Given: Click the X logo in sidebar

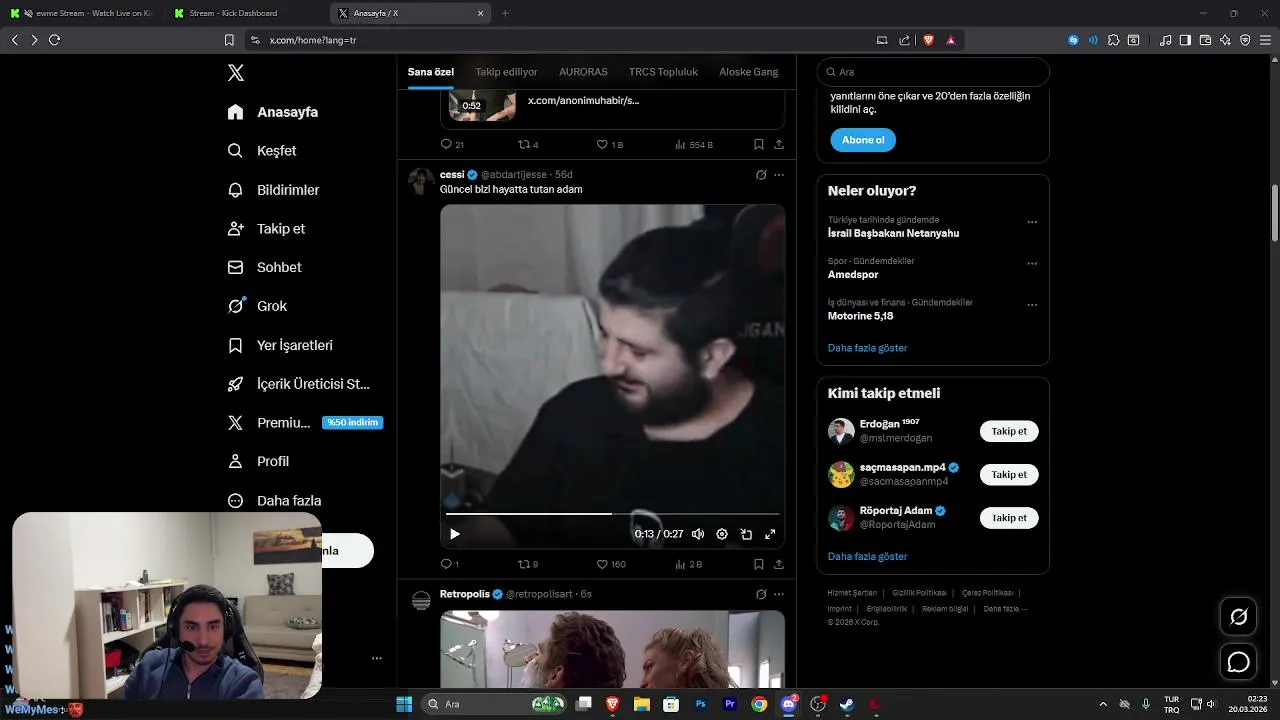Looking at the screenshot, I should 236,73.
